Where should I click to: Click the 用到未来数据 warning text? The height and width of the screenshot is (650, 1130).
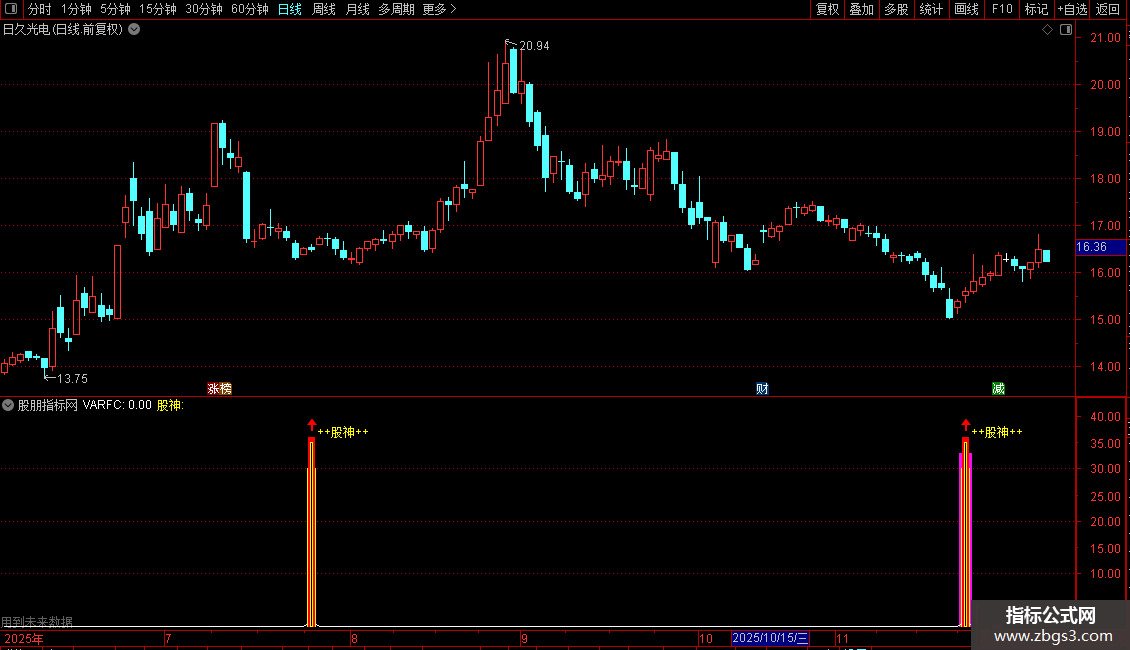pos(37,621)
